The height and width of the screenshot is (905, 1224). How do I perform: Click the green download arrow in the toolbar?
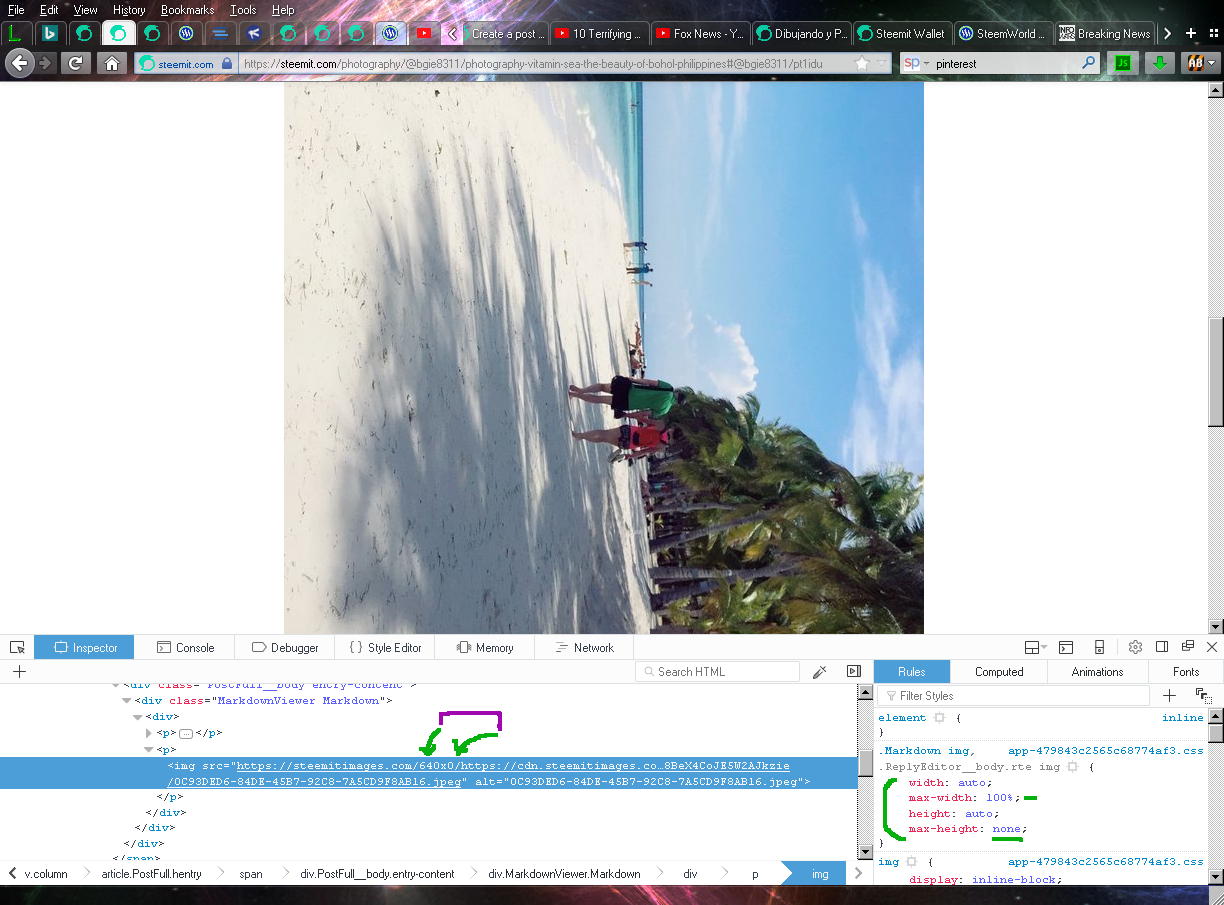1159,62
